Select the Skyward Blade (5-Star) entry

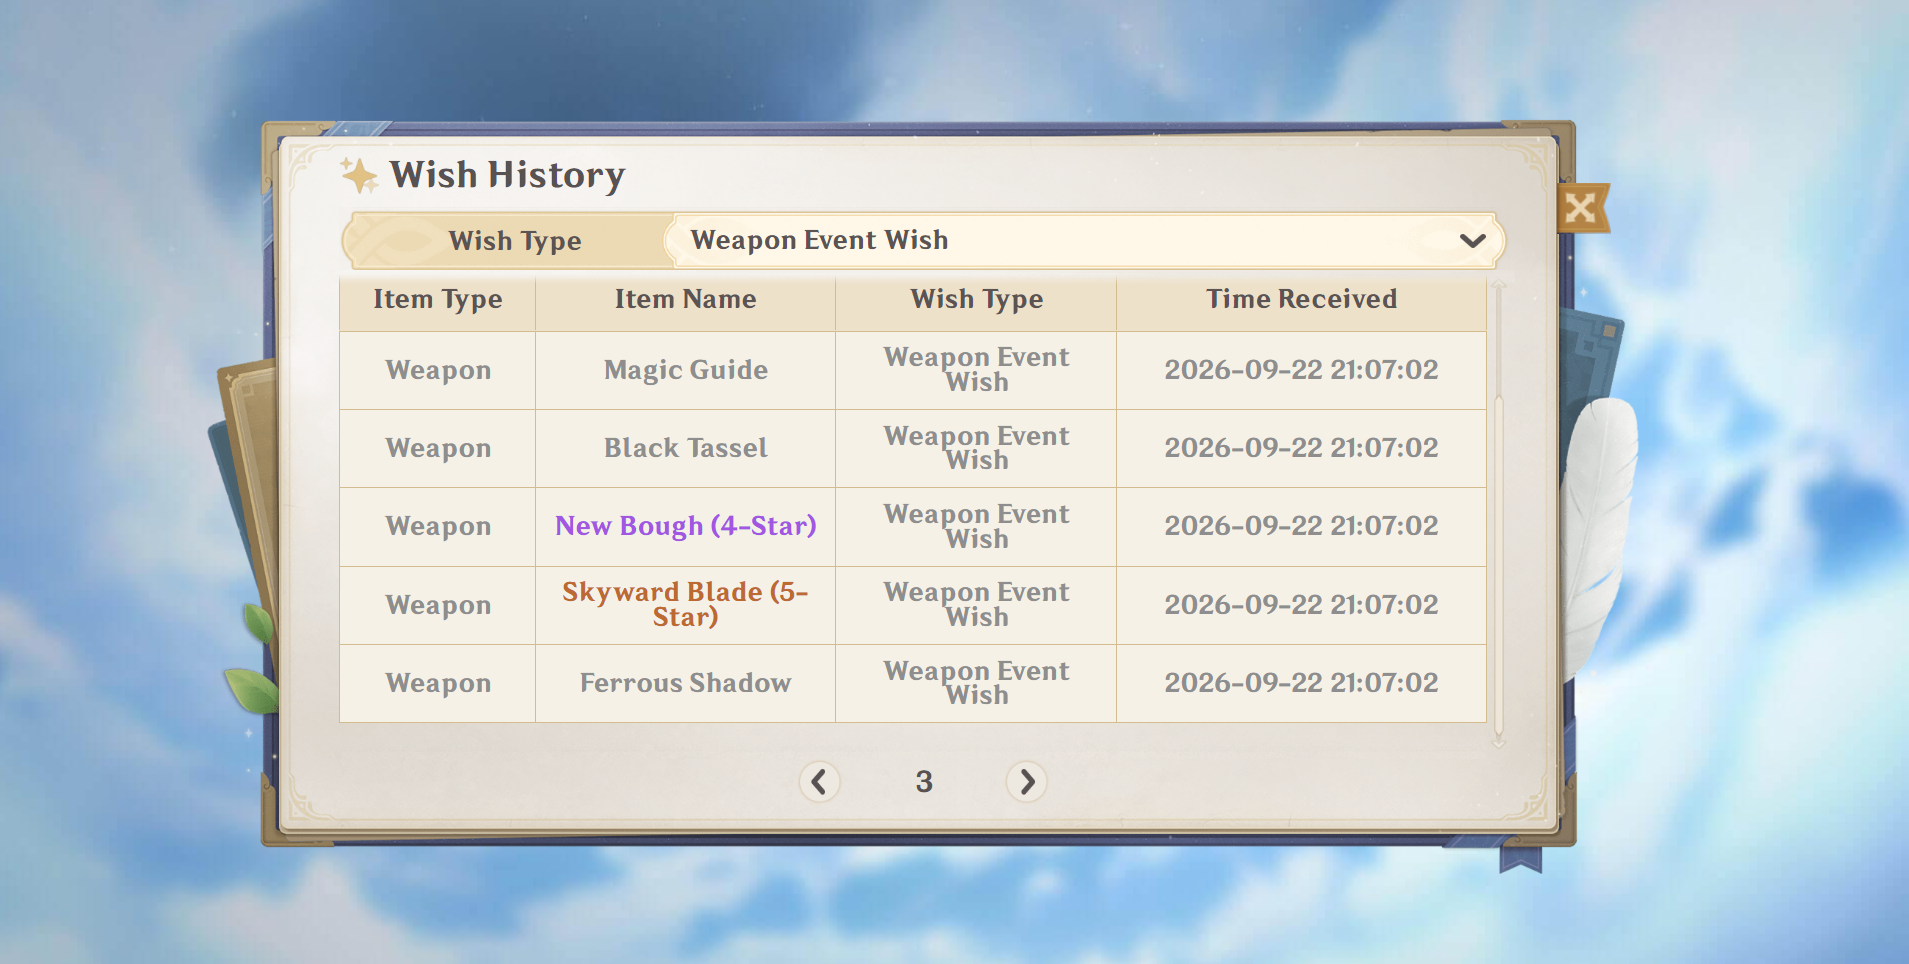[685, 604]
